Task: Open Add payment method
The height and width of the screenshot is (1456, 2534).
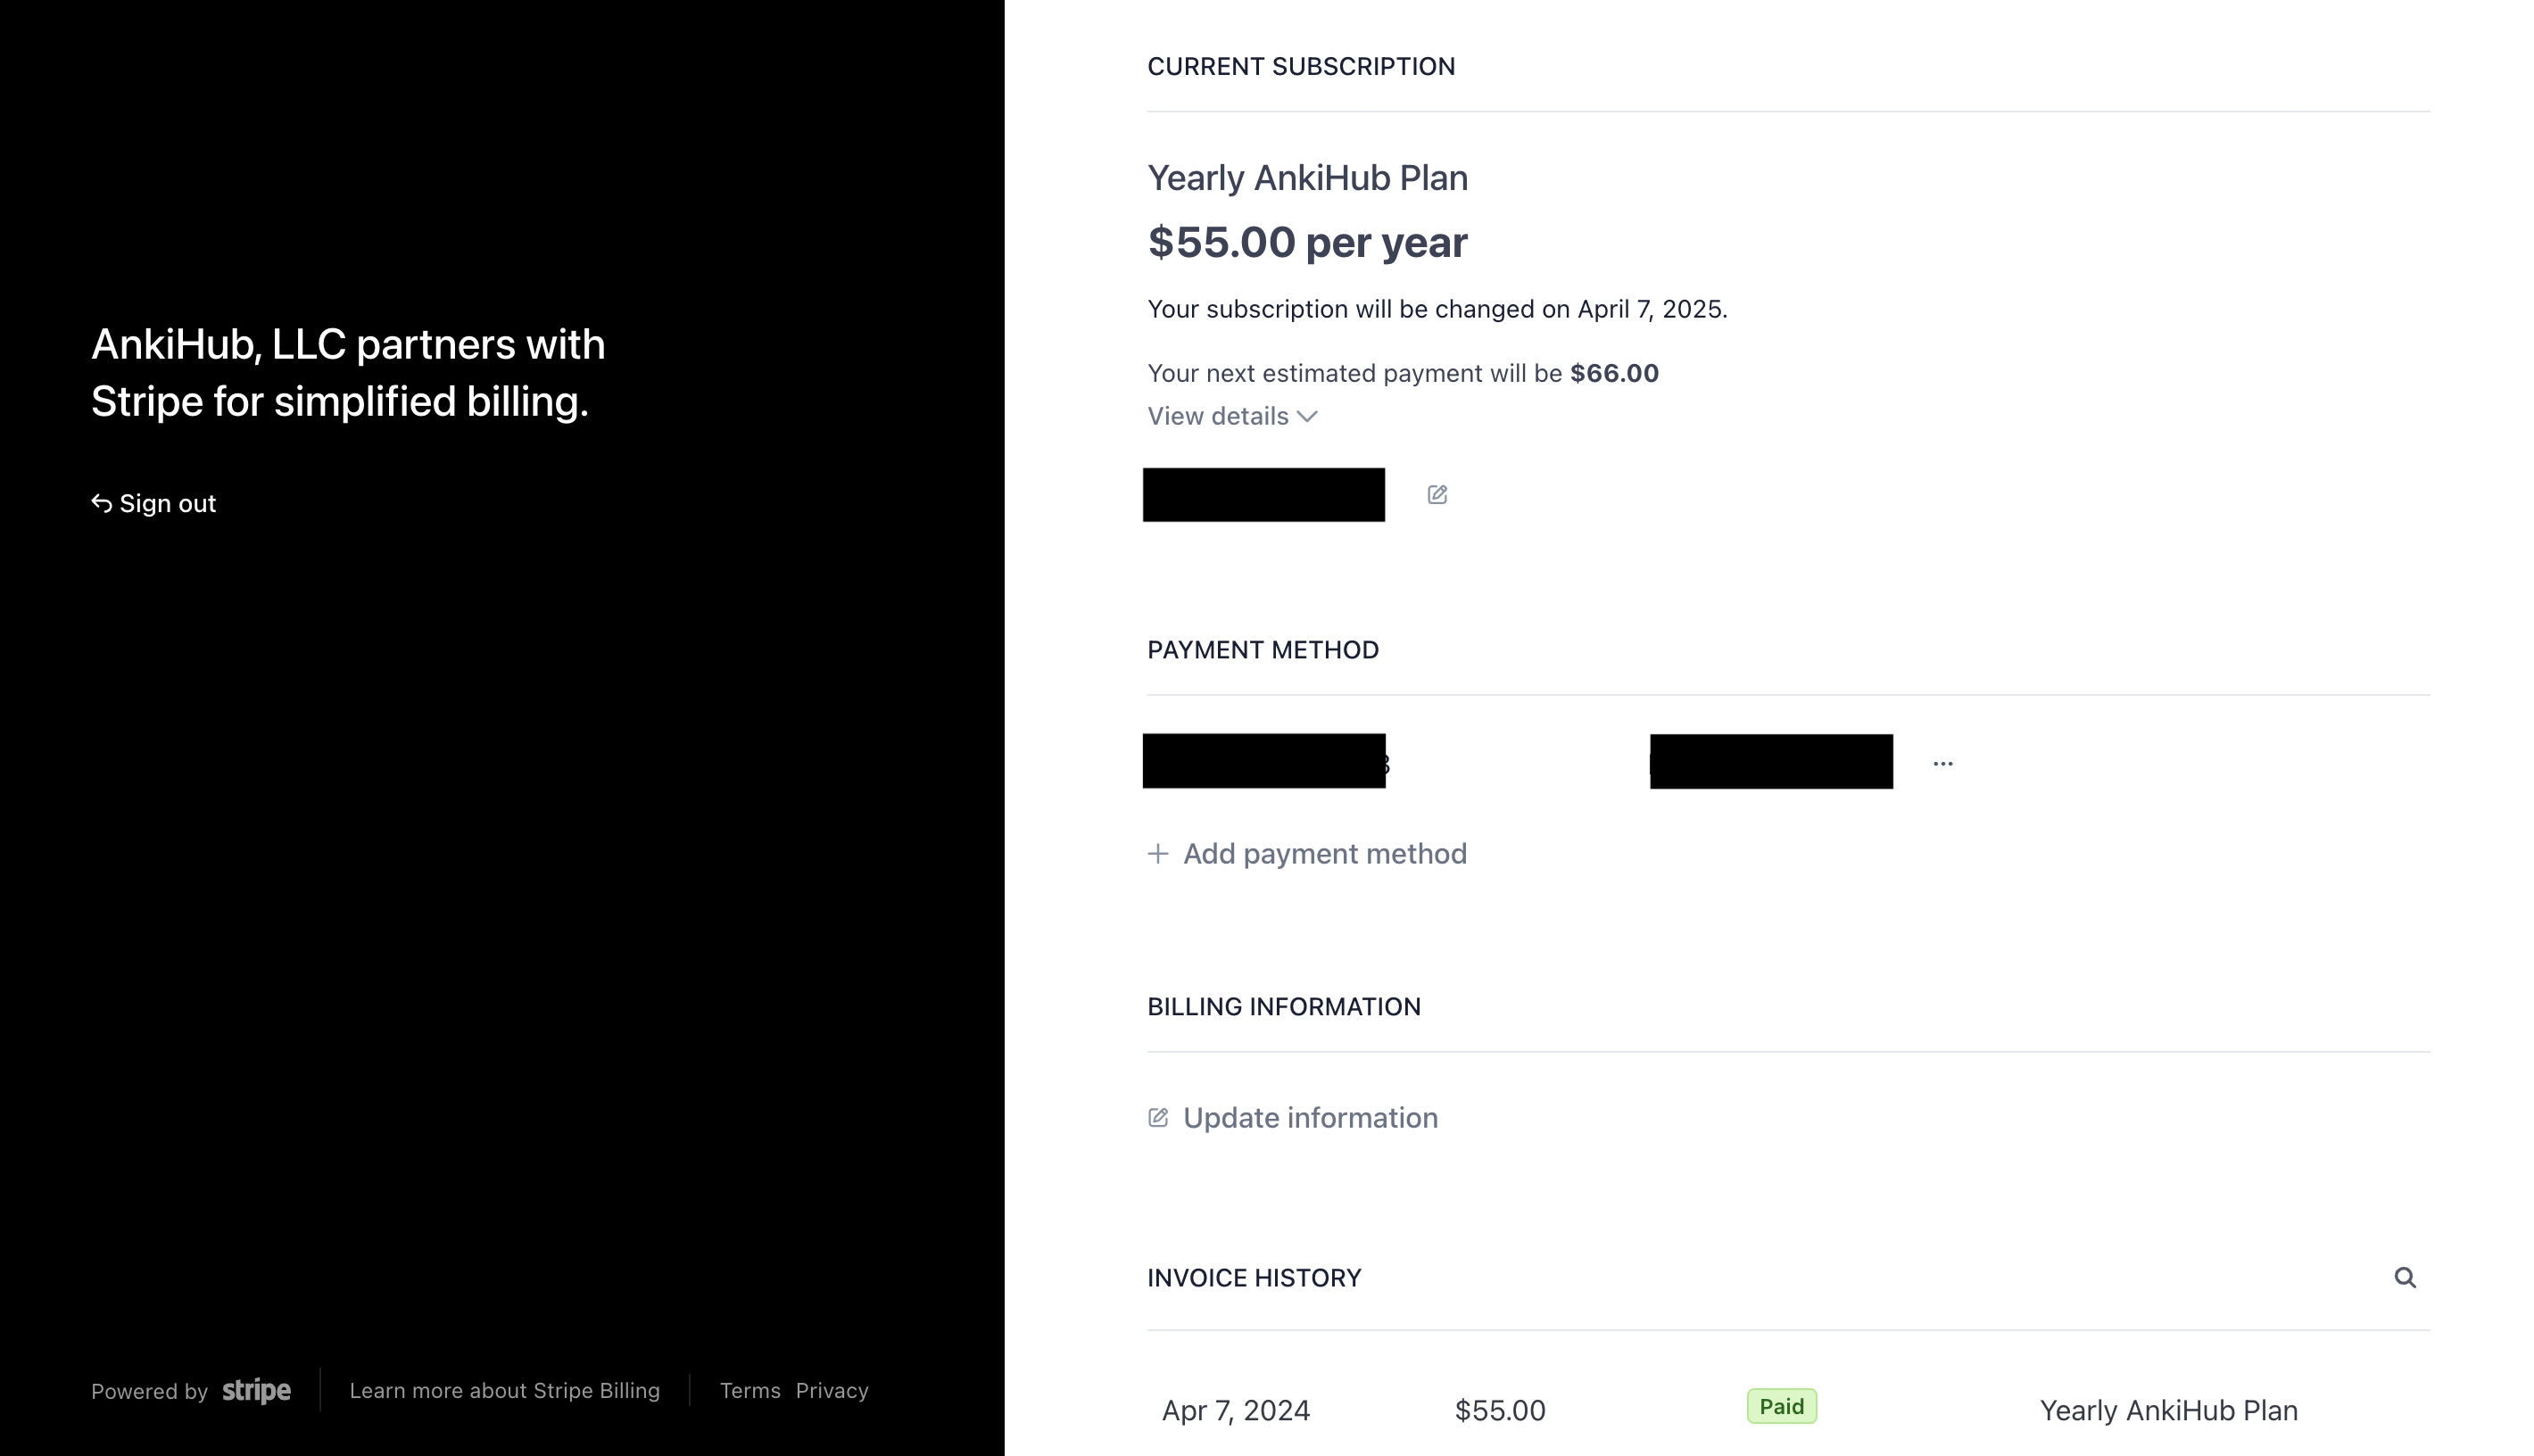Action: click(x=1307, y=853)
